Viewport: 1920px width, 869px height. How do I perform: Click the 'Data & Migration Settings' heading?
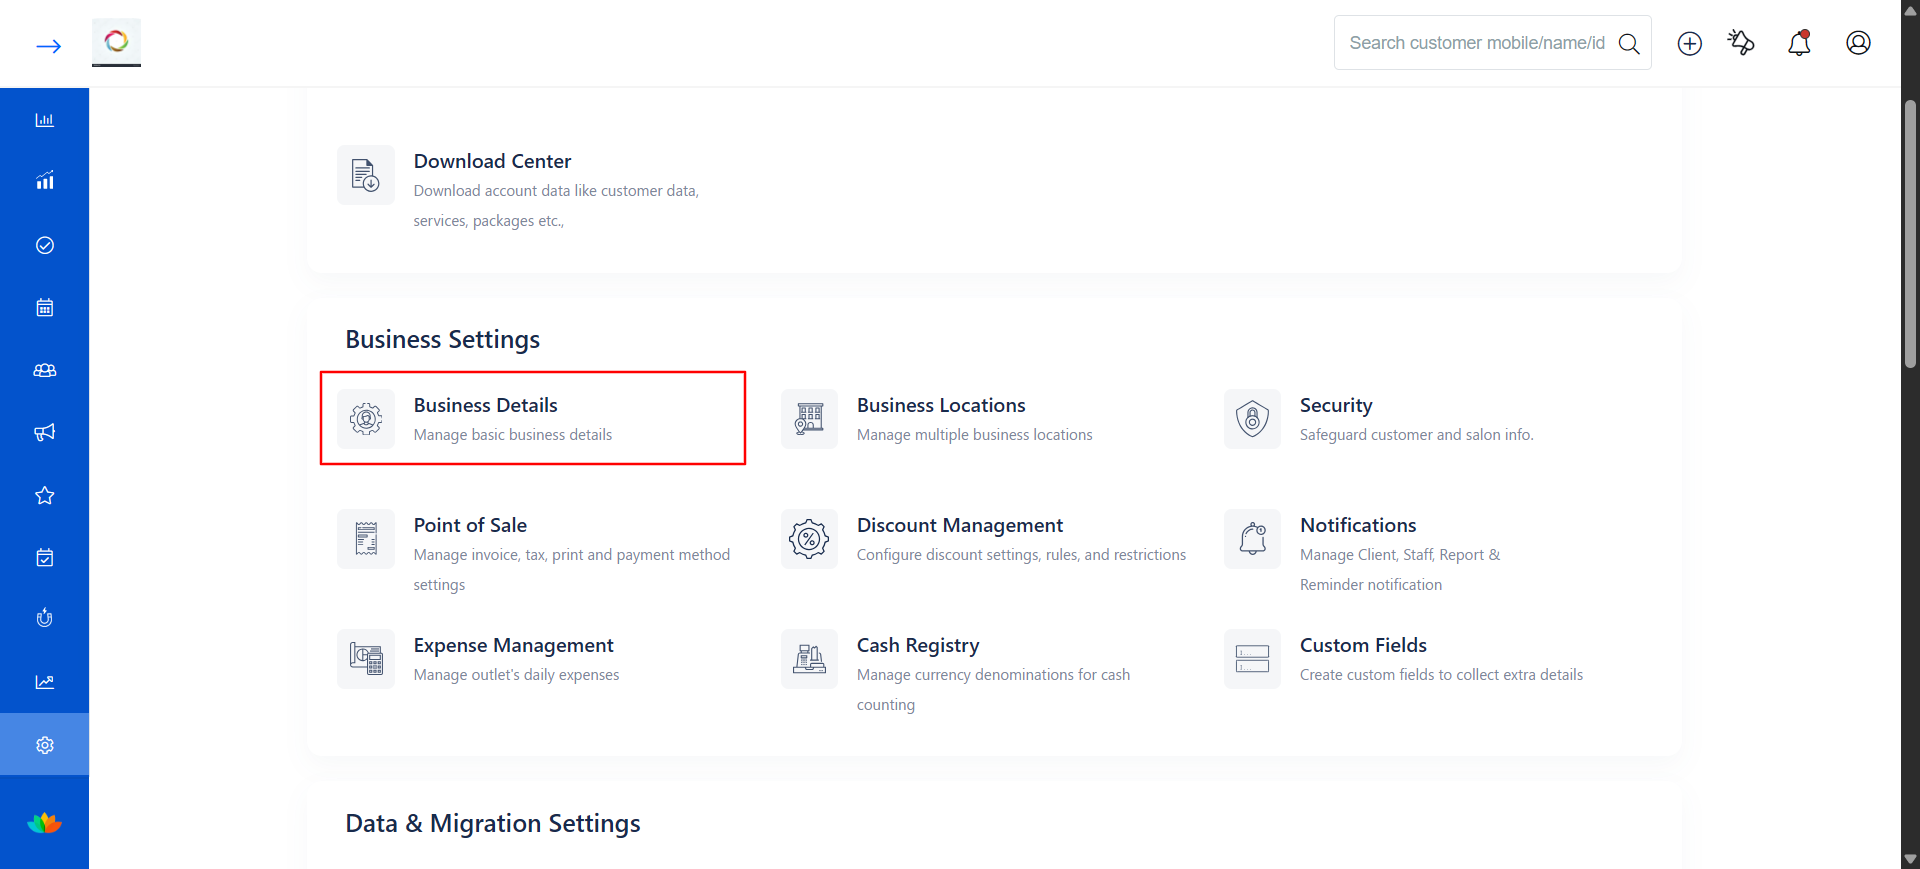coord(493,823)
